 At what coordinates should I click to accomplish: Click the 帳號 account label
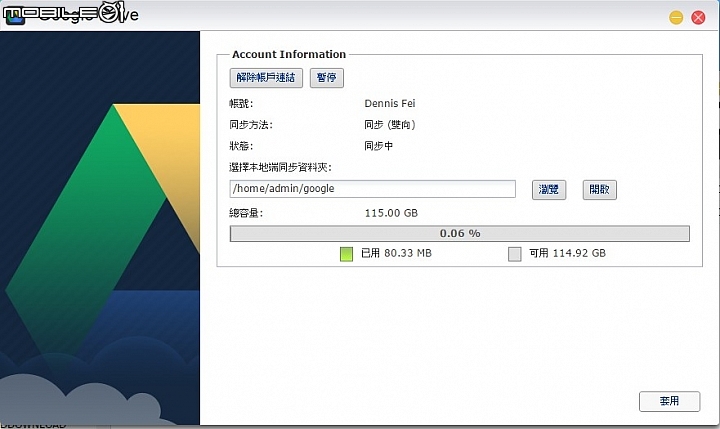pyautogui.click(x=241, y=103)
